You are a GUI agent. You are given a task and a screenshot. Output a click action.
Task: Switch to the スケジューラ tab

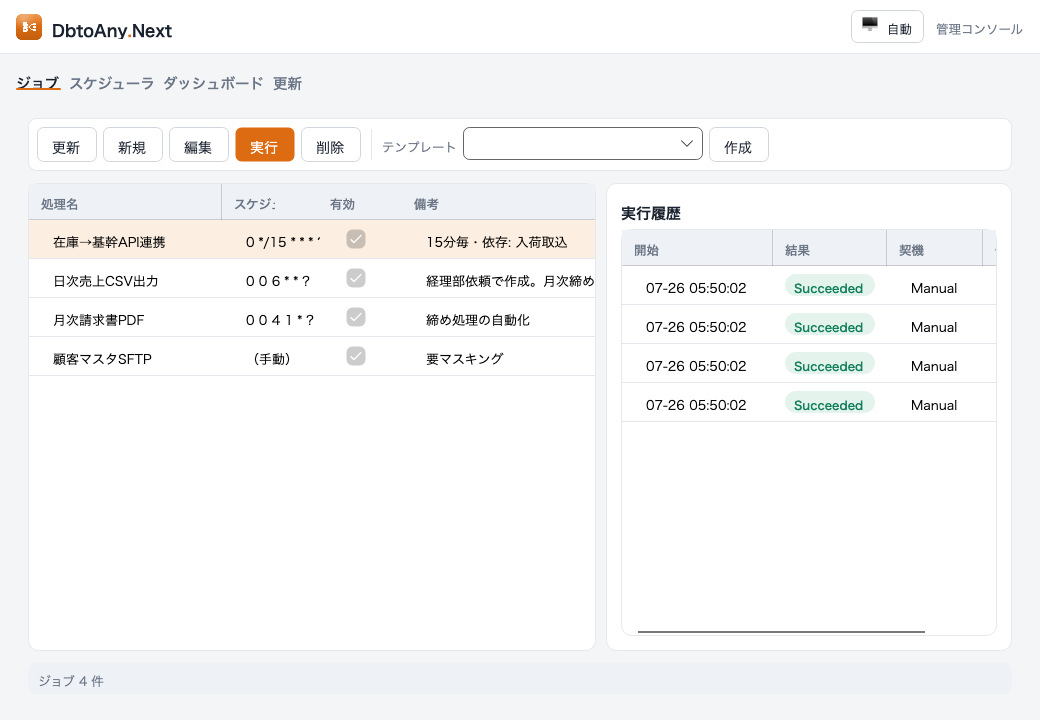111,83
